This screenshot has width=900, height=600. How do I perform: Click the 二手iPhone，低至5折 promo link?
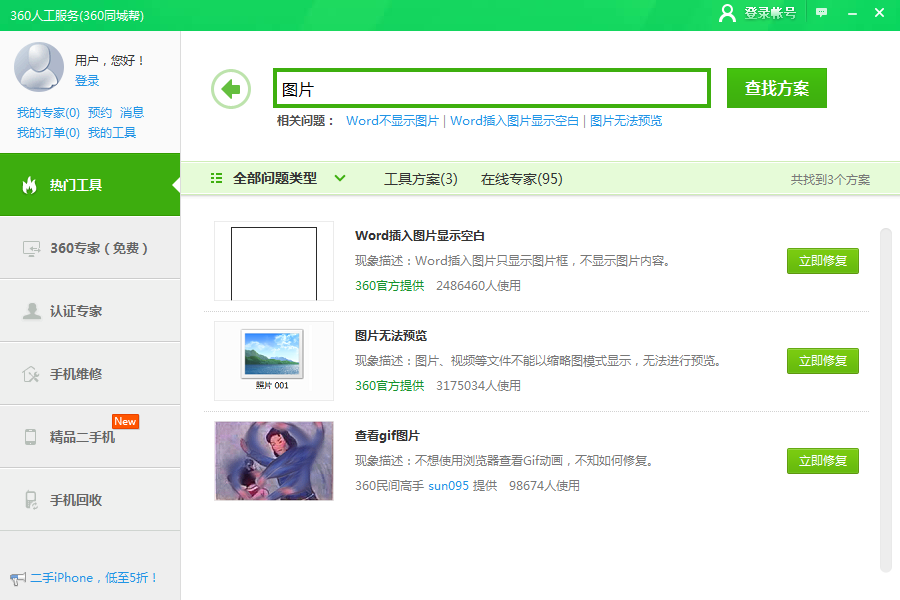click(94, 578)
